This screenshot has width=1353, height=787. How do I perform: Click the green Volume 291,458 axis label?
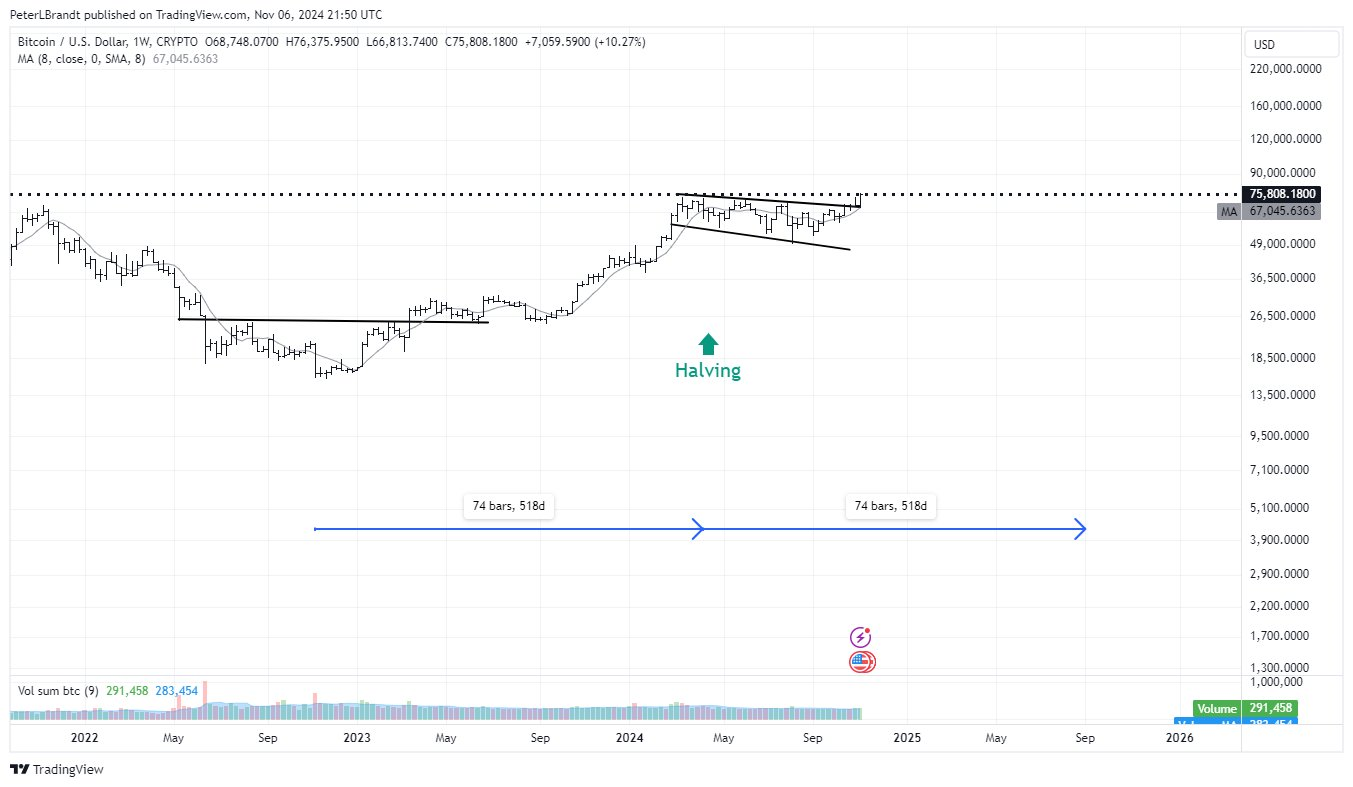(x=1216, y=708)
